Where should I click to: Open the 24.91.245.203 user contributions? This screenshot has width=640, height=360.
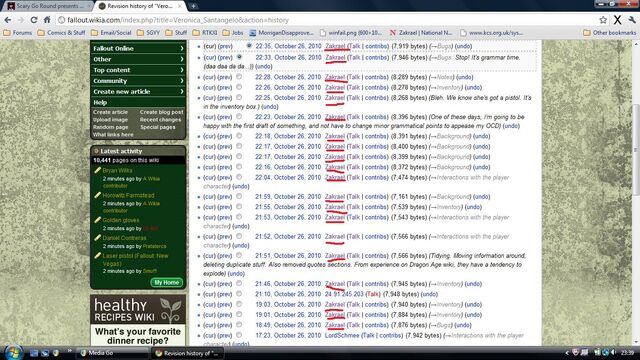click(x=344, y=294)
